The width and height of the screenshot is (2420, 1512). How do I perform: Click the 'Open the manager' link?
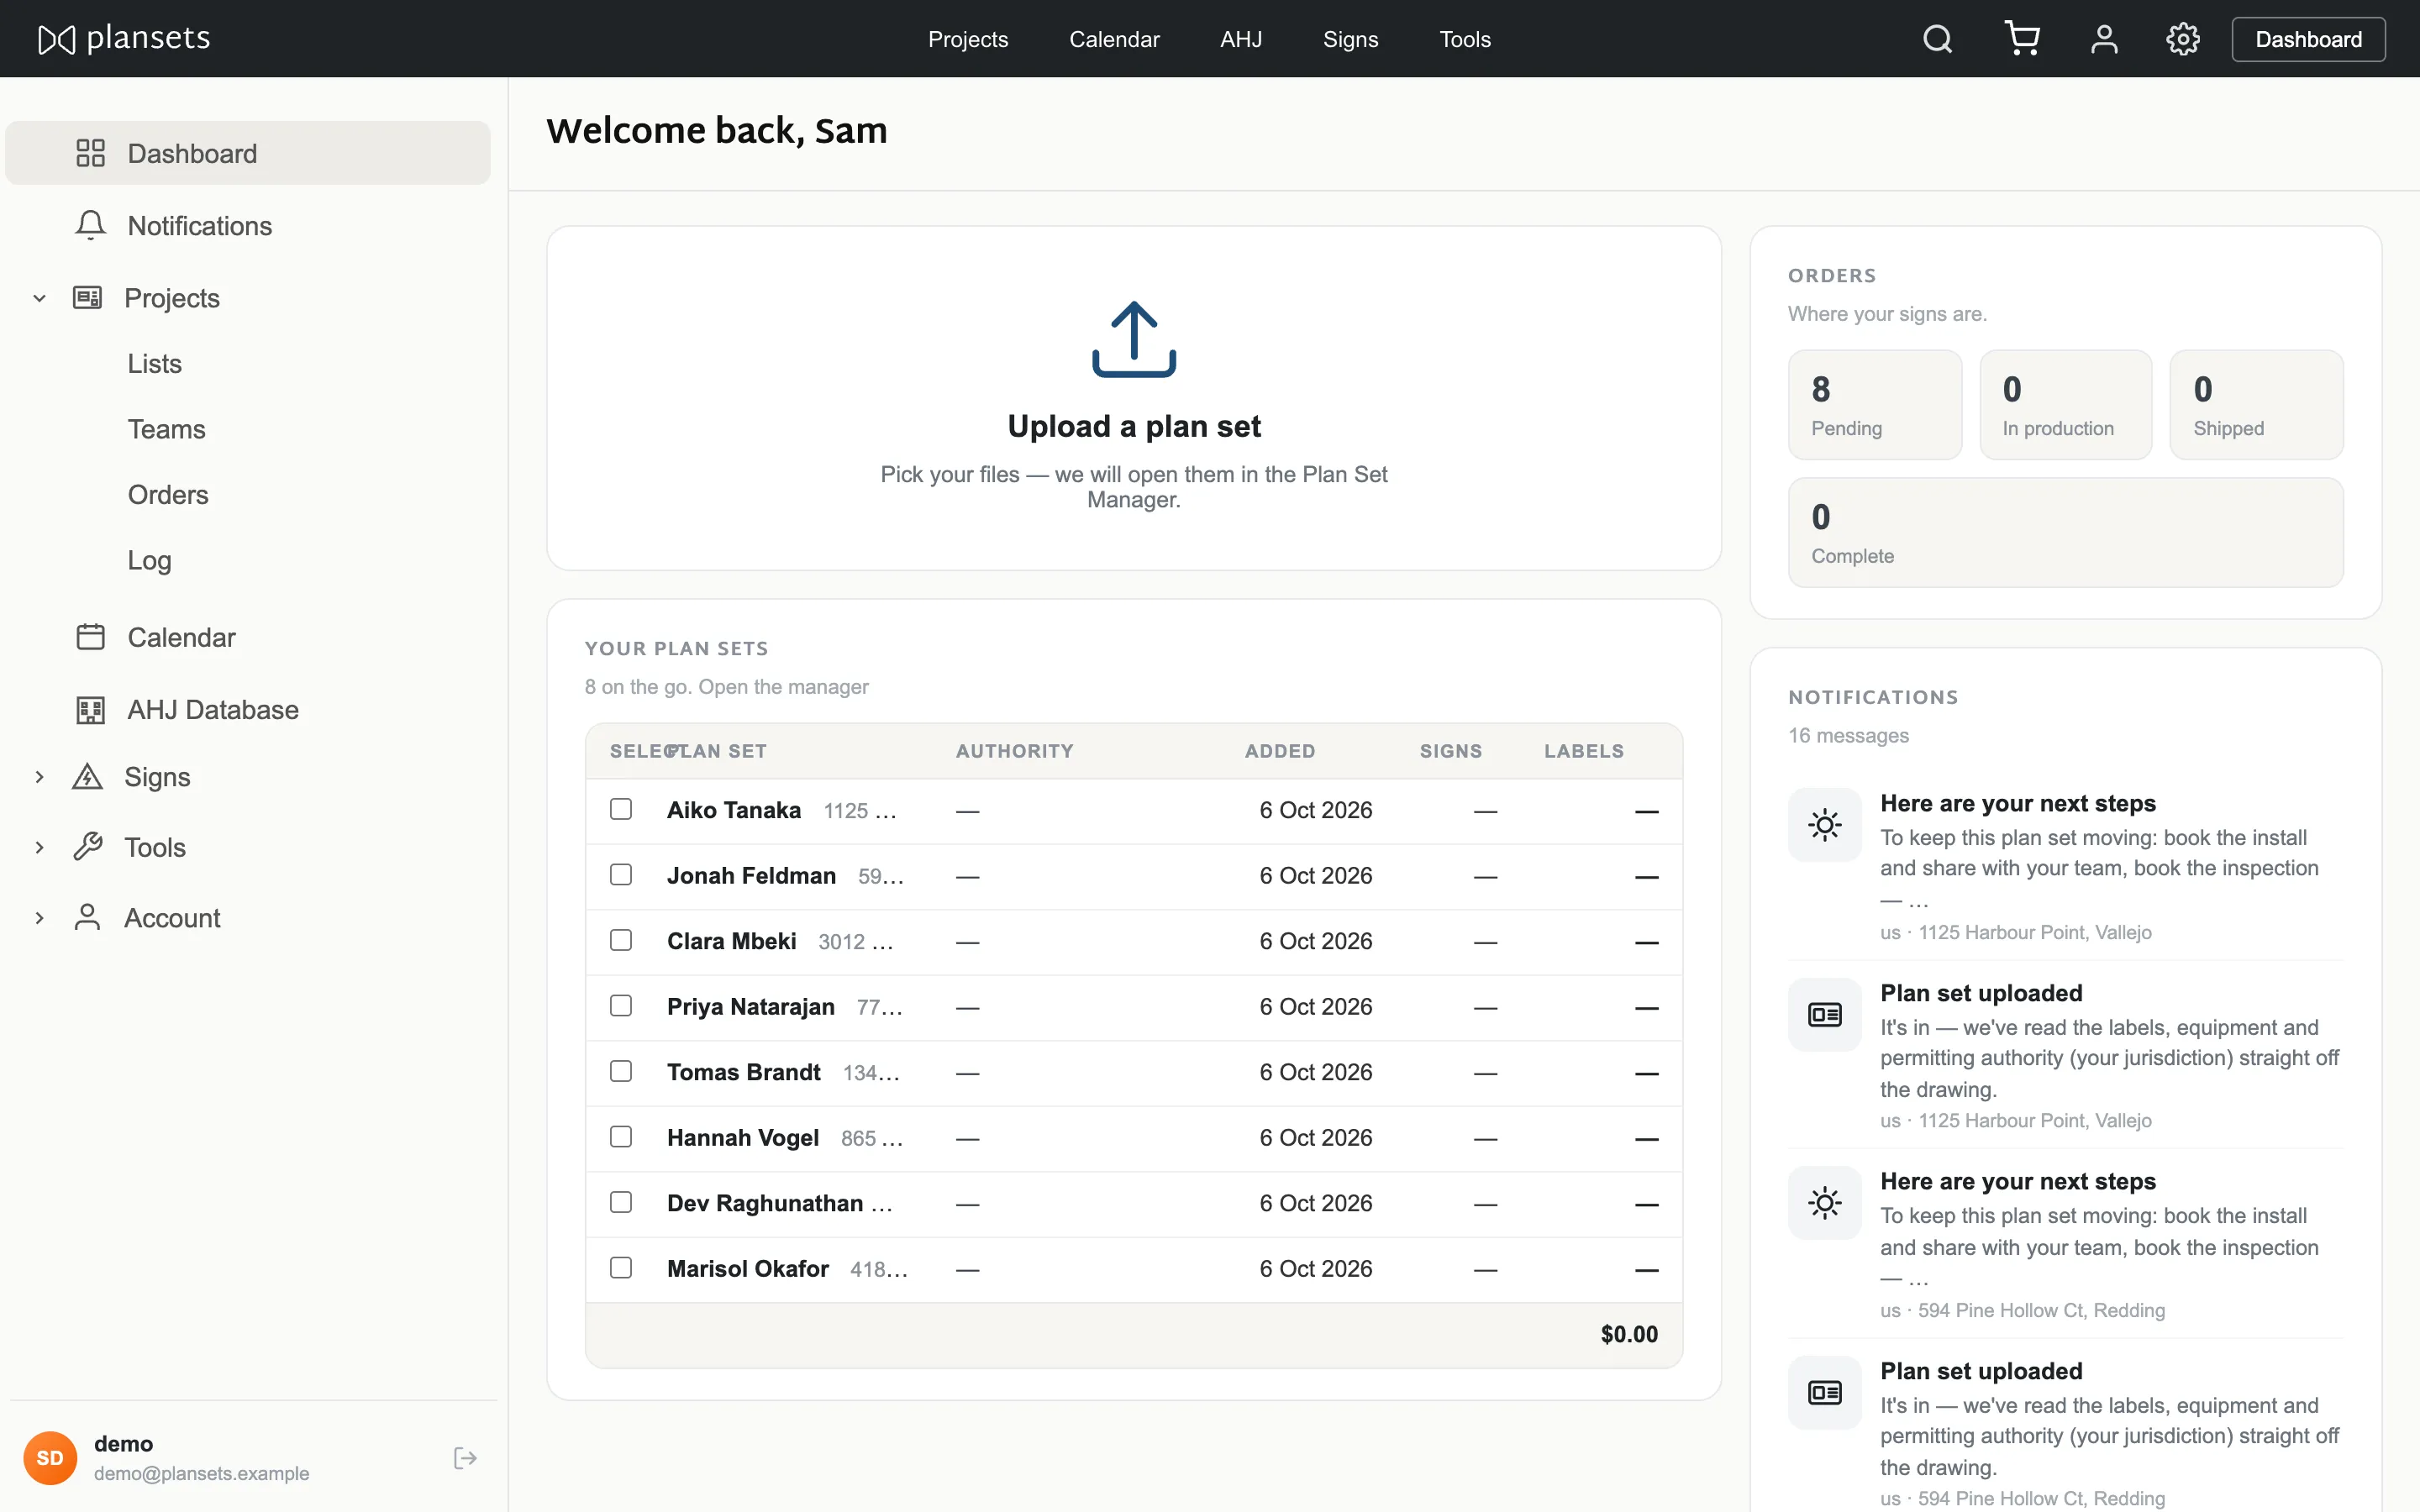(783, 687)
